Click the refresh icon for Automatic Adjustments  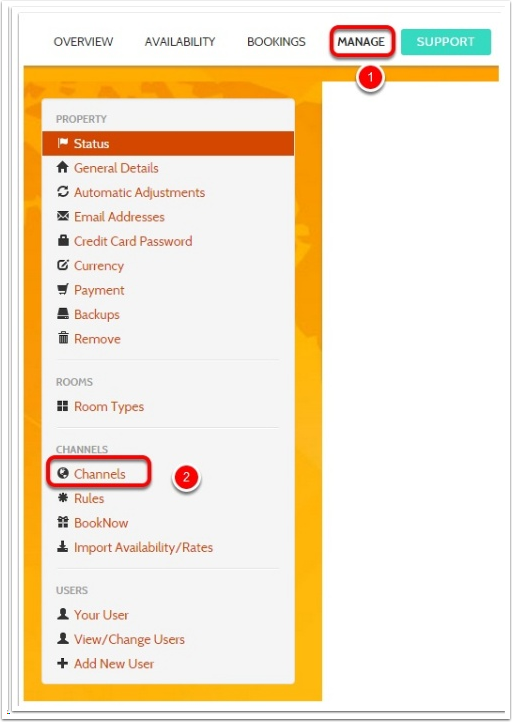click(x=63, y=192)
